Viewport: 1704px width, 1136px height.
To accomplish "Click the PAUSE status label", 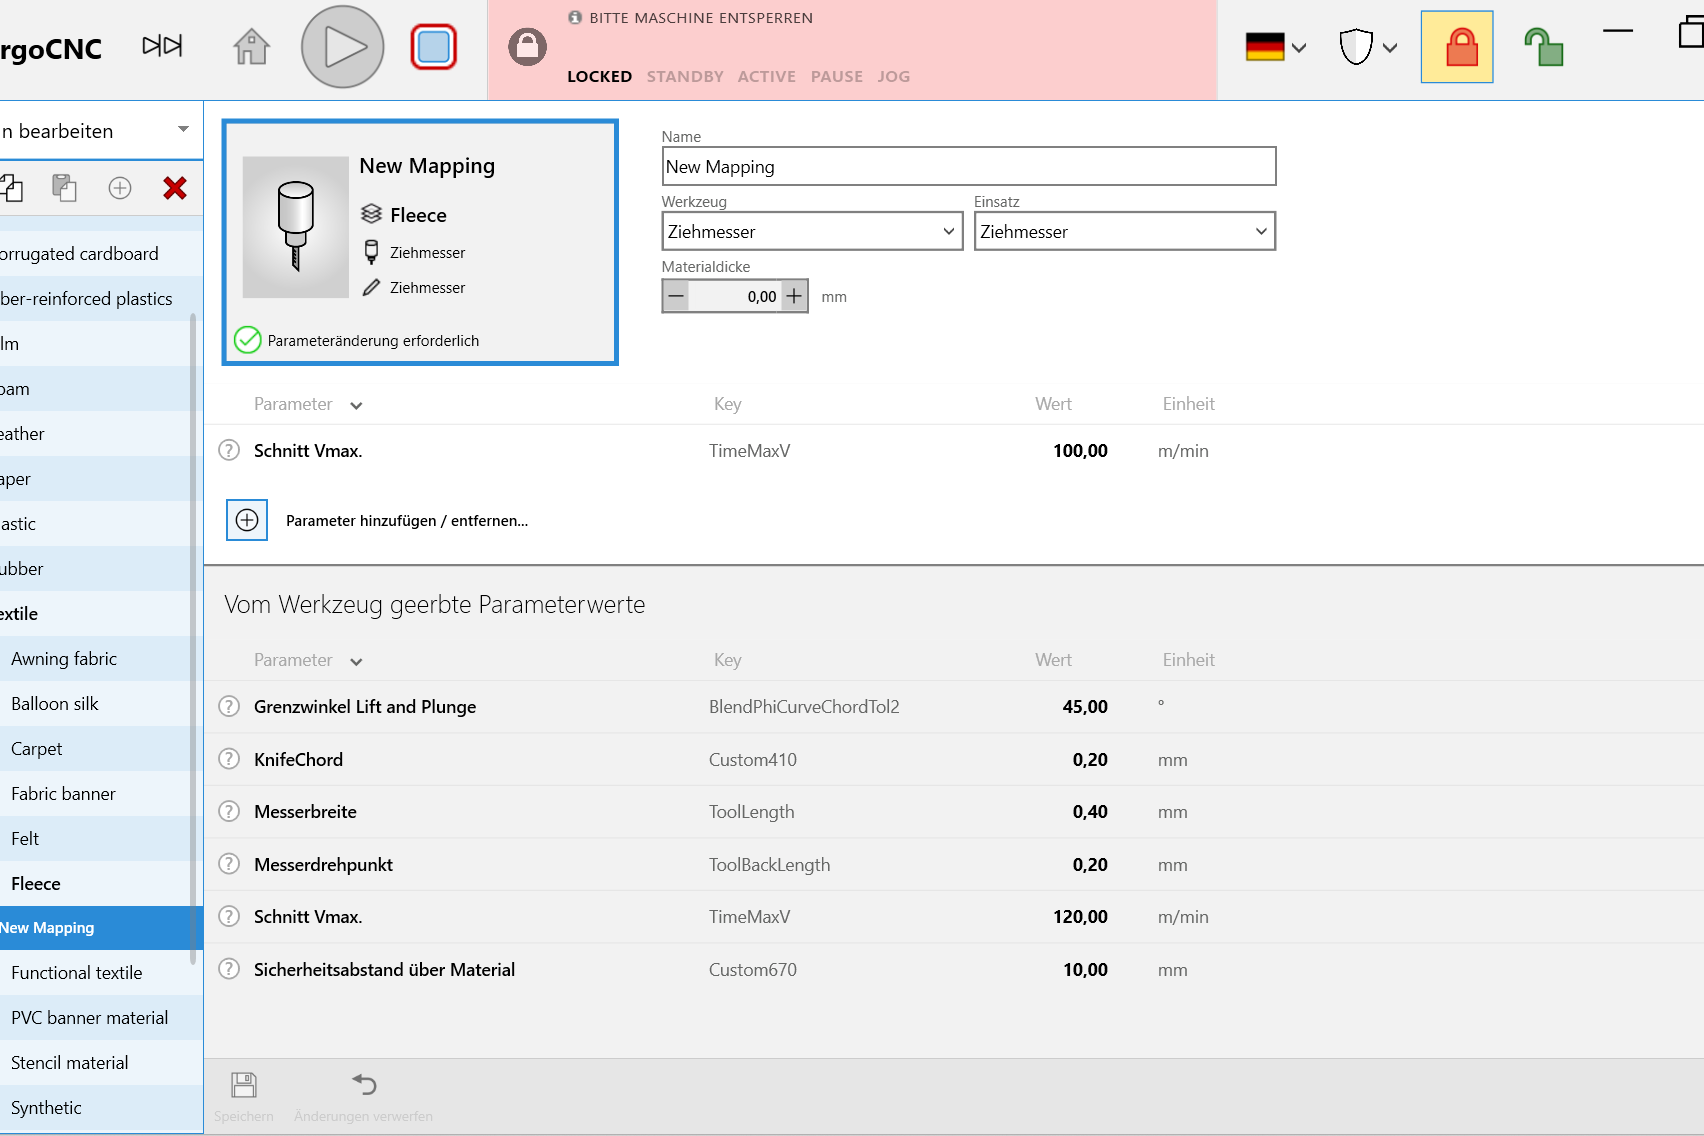I will point(837,77).
